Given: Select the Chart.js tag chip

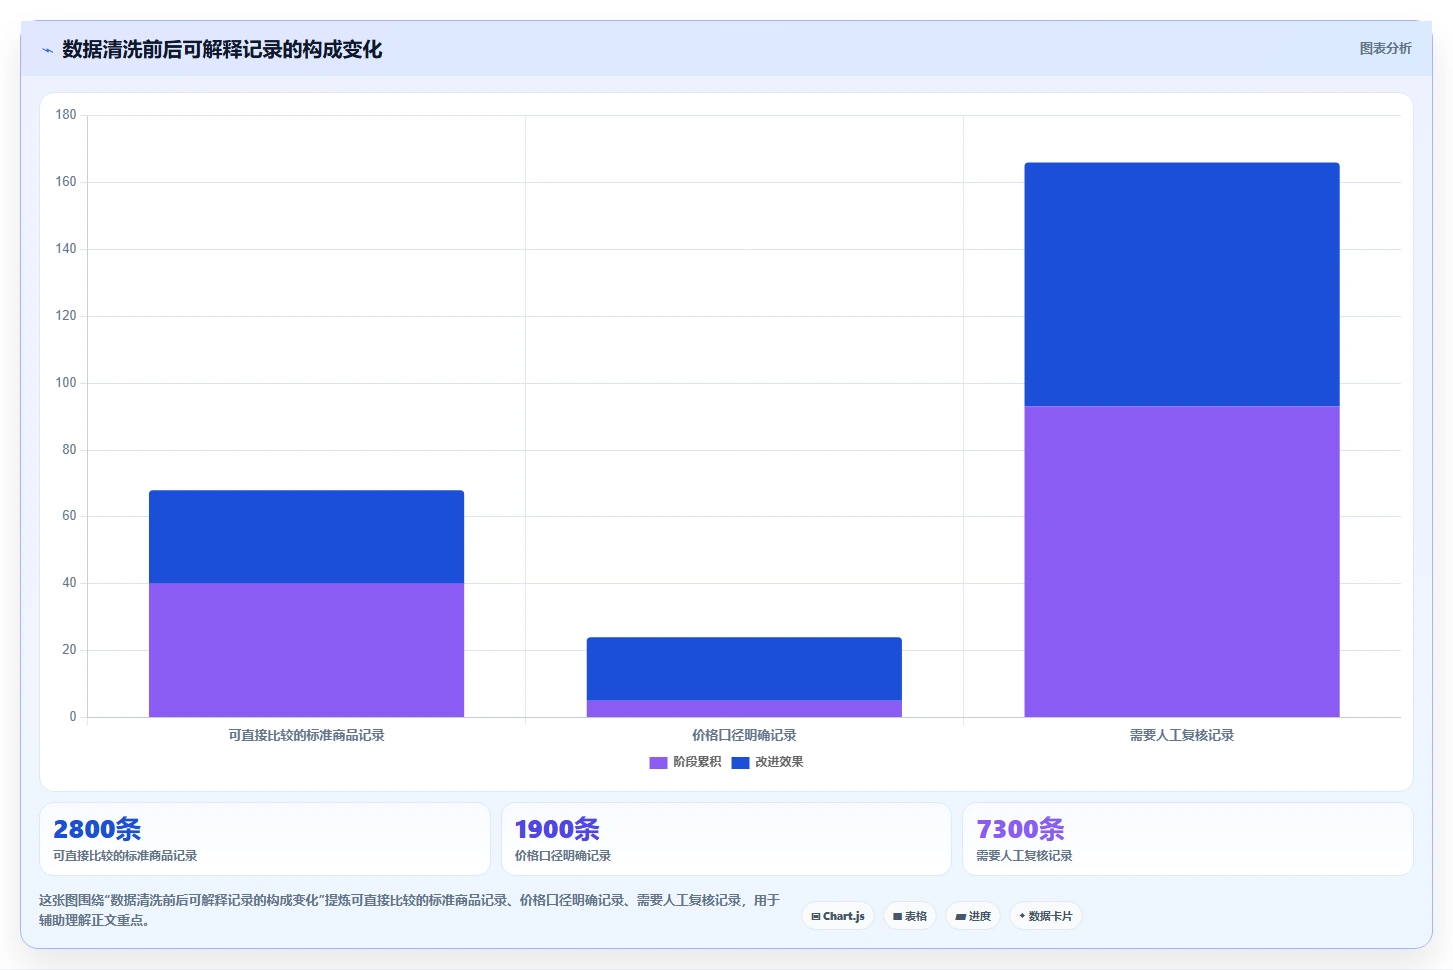Looking at the screenshot, I should [x=838, y=916].
